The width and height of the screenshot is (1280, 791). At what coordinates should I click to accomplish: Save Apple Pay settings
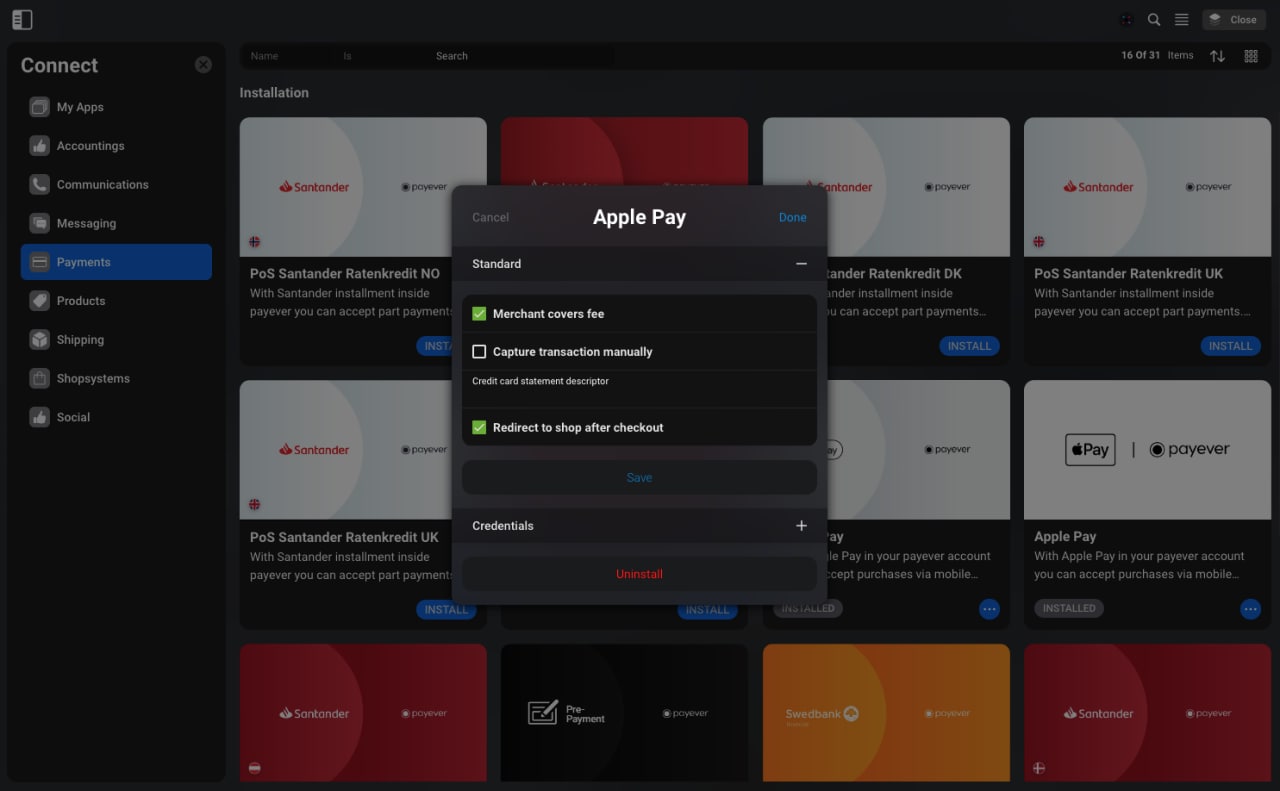coord(639,478)
